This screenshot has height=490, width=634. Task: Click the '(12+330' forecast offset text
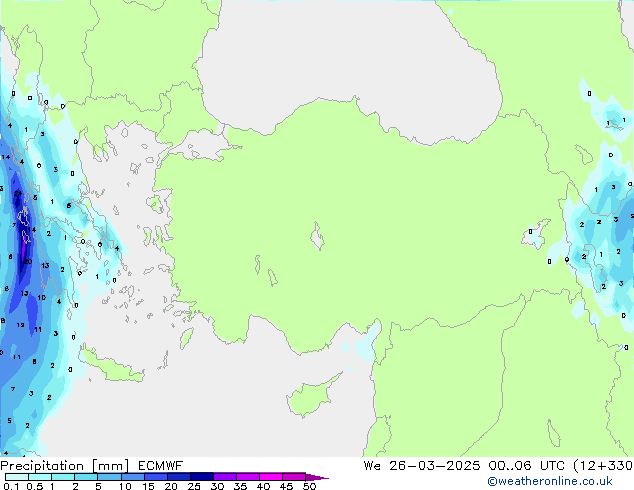603,466
